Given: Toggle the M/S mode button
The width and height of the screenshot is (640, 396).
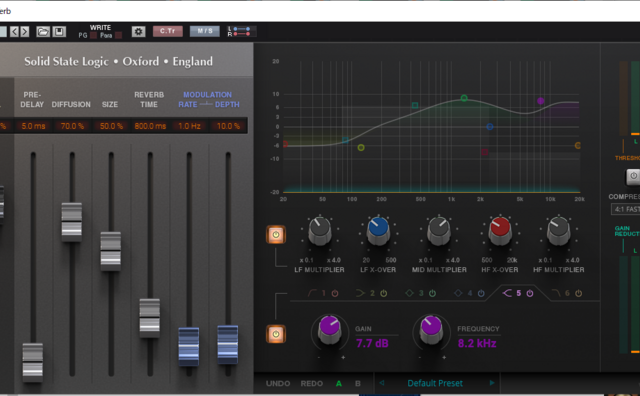Looking at the screenshot, I should [205, 31].
